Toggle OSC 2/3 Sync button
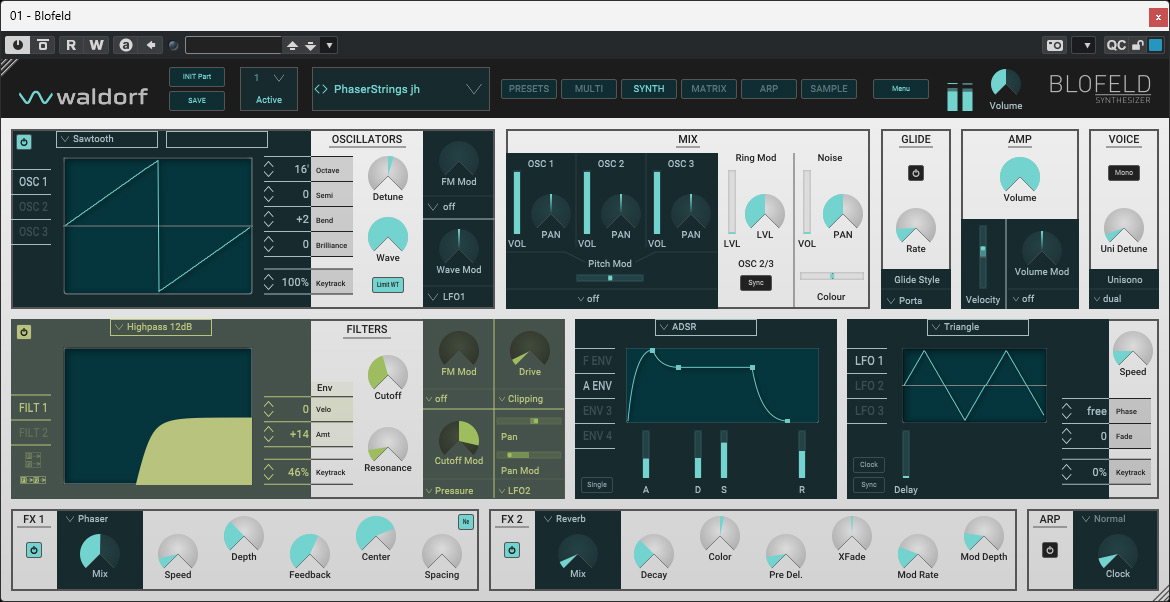The width and height of the screenshot is (1170, 602). pos(756,283)
